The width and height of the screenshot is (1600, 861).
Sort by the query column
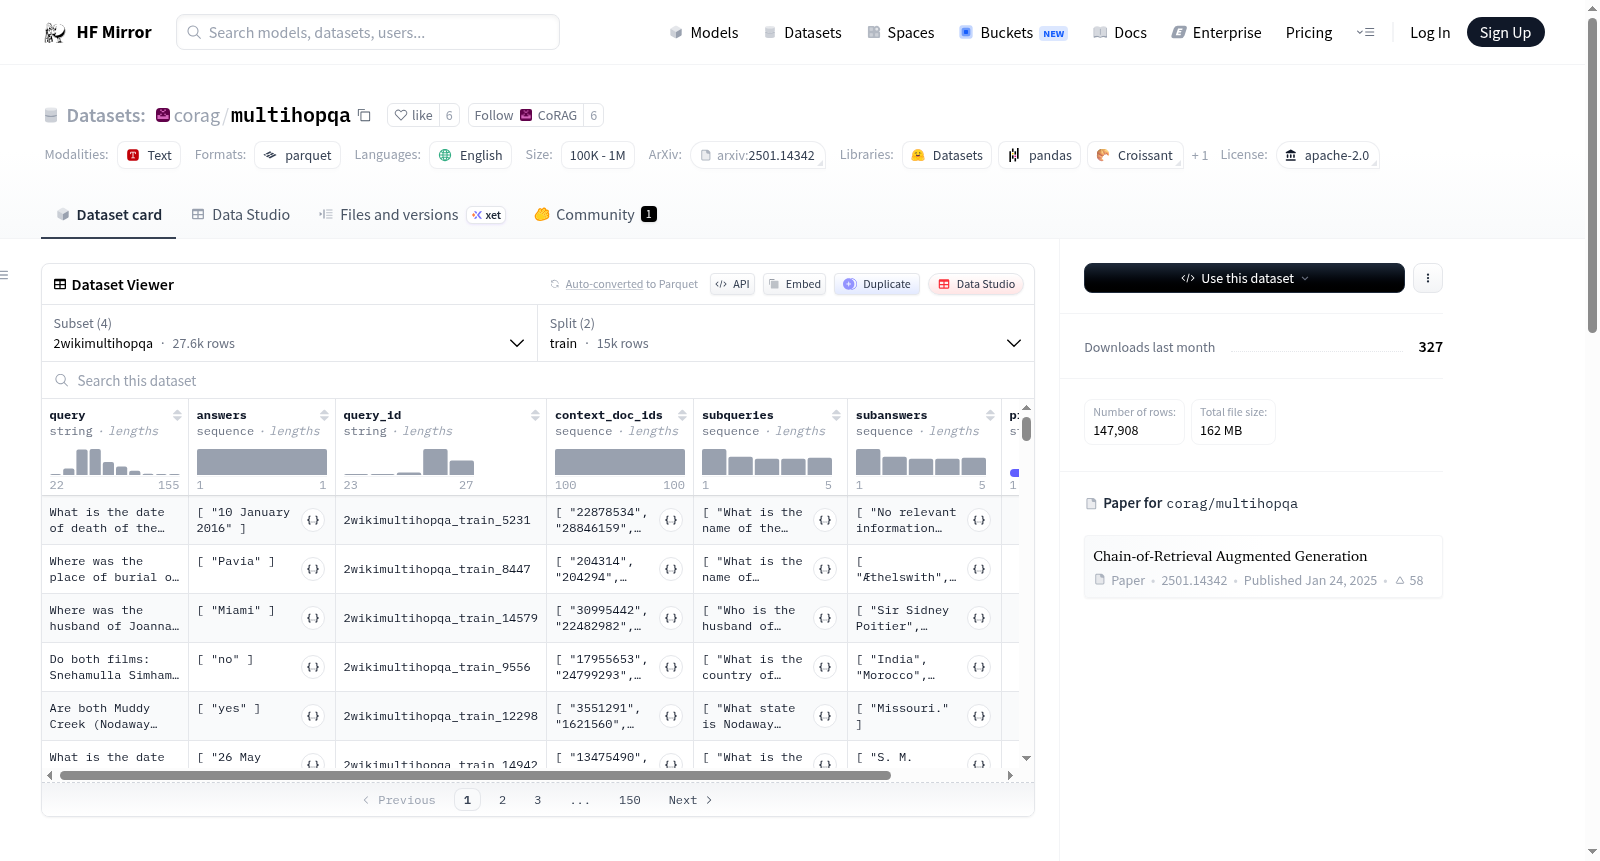[x=177, y=415]
